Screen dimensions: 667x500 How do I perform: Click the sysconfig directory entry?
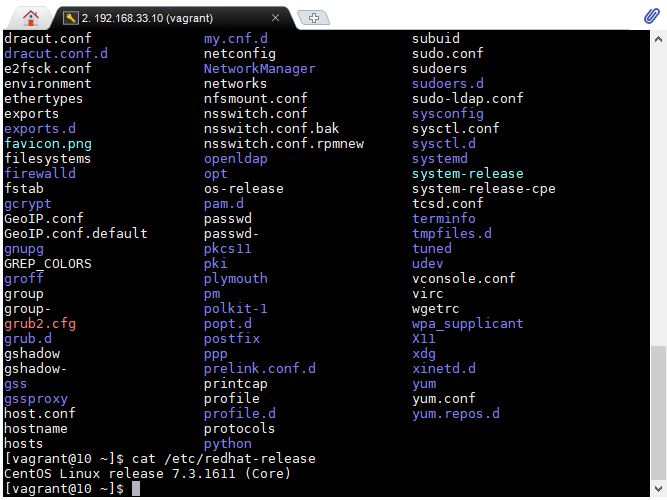pos(448,114)
